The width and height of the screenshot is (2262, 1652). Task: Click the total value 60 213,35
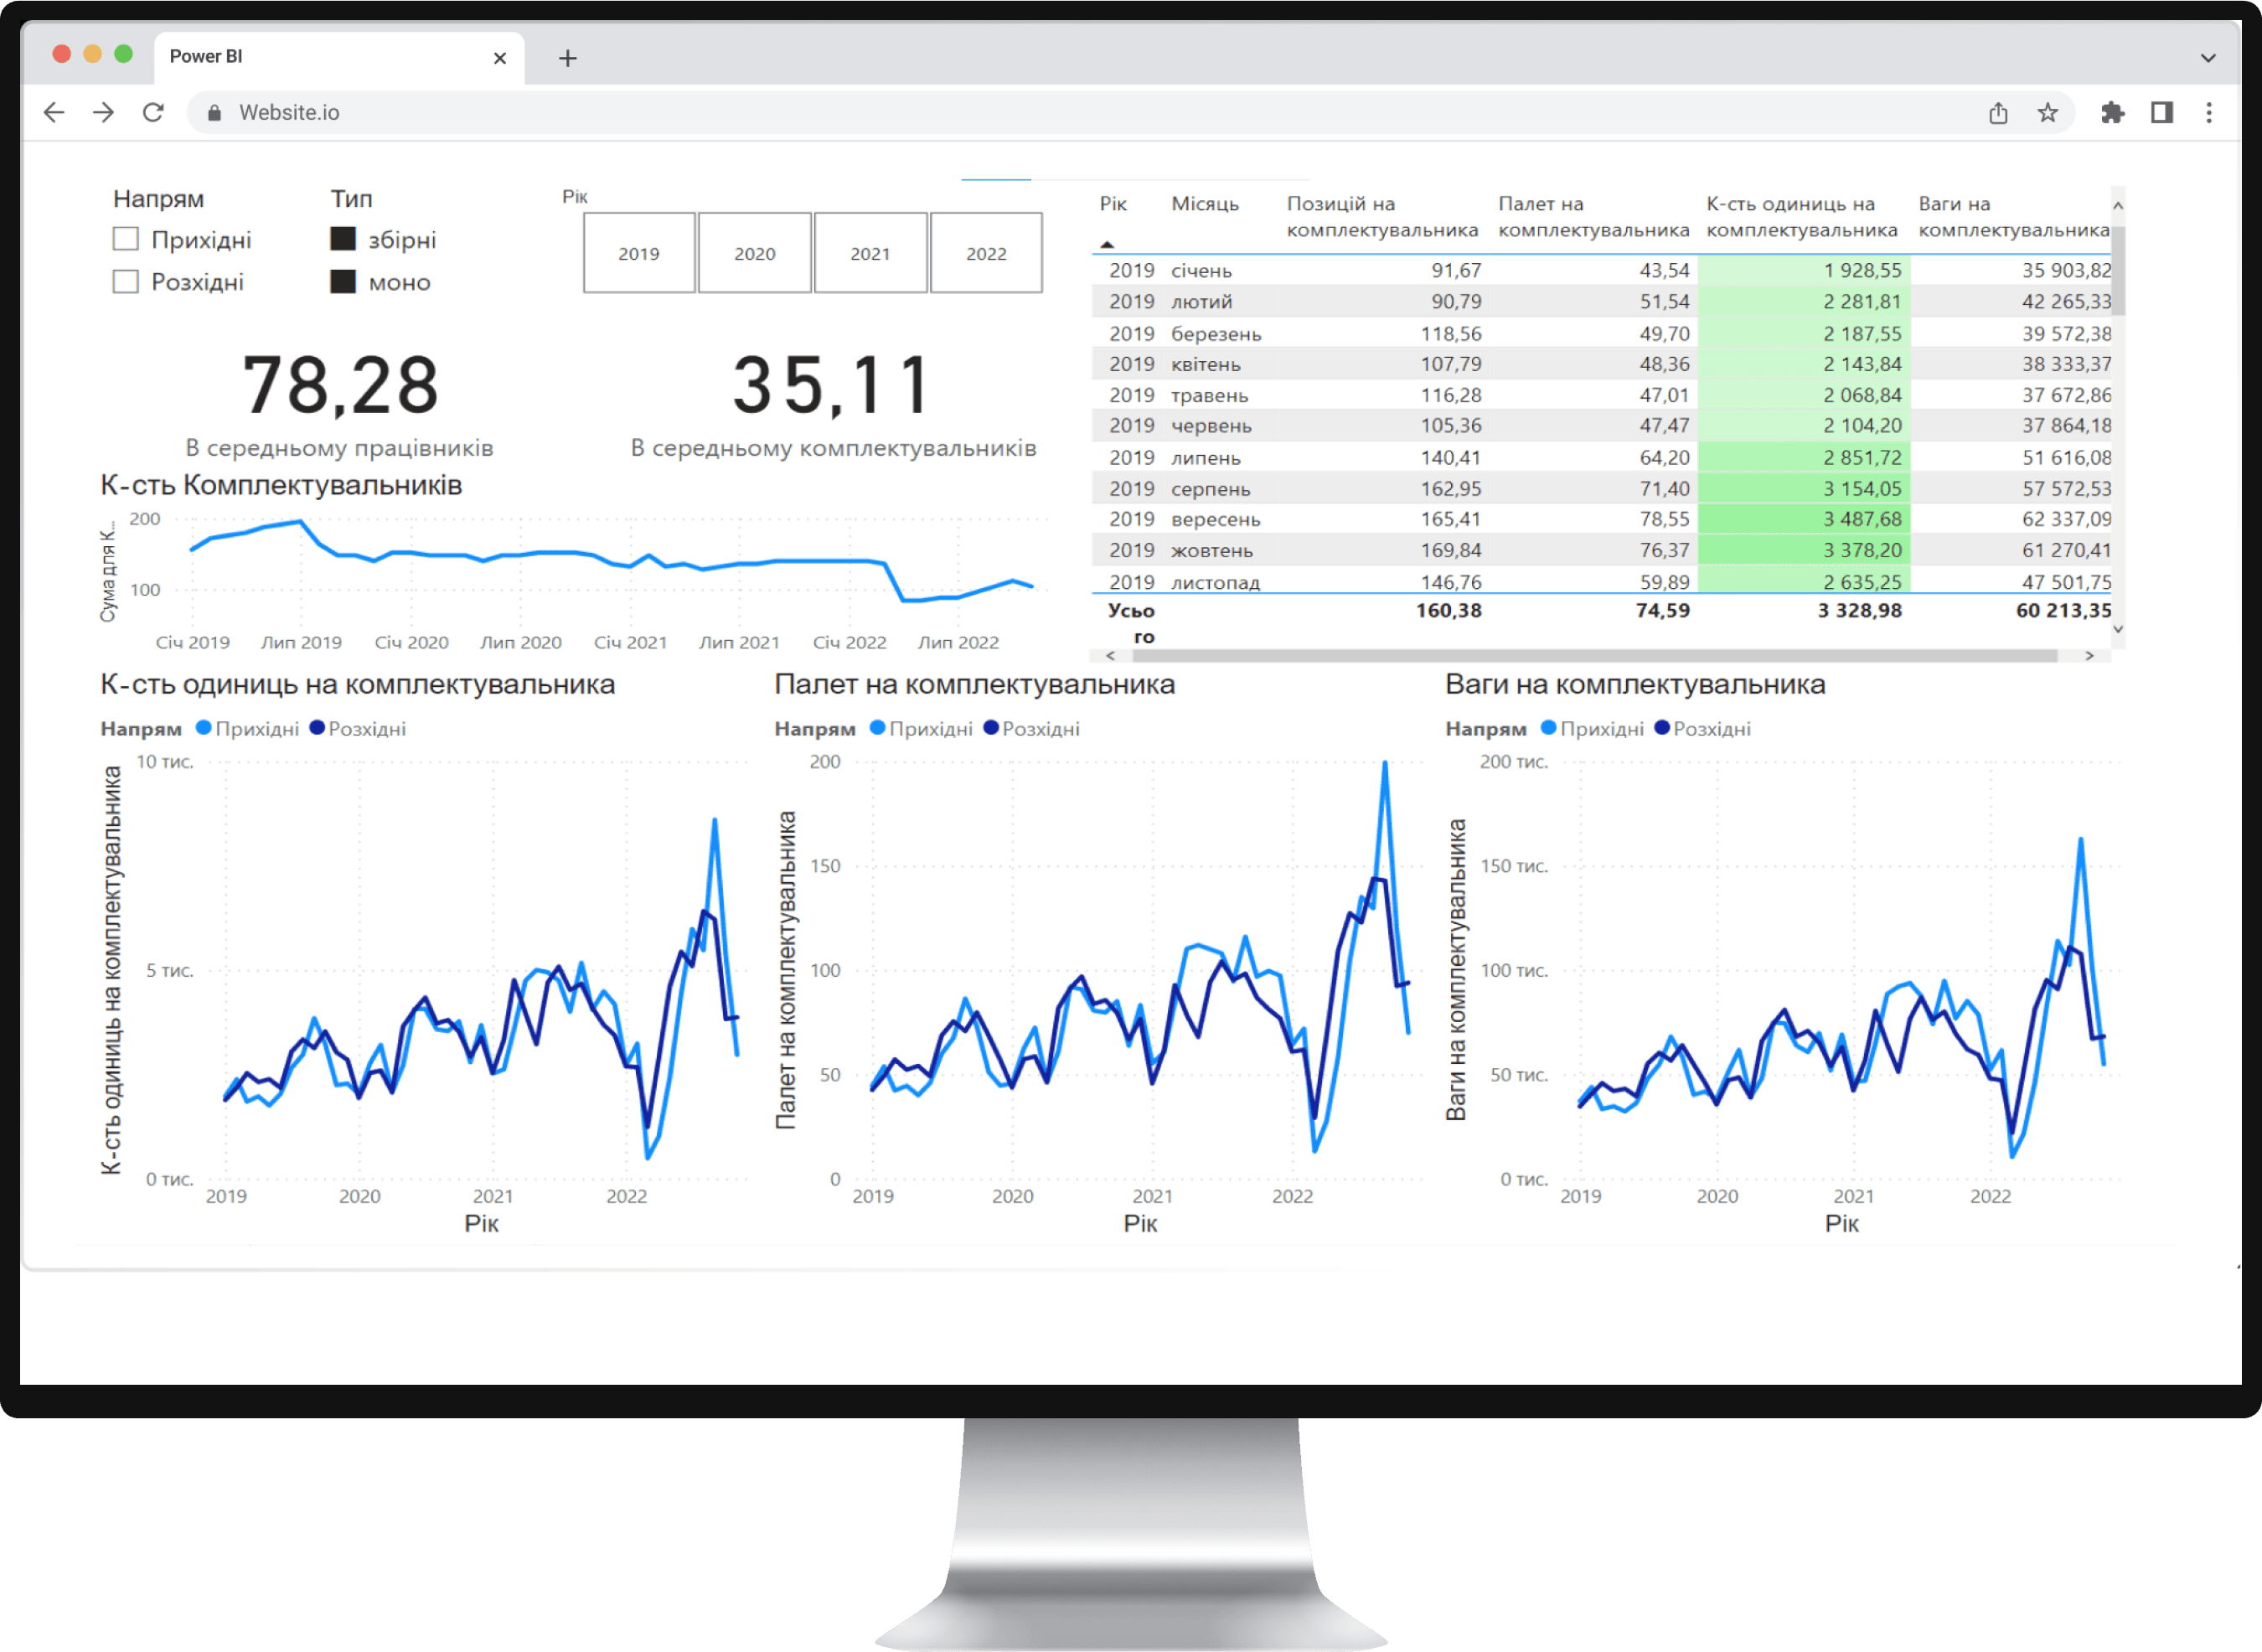[x=2063, y=610]
